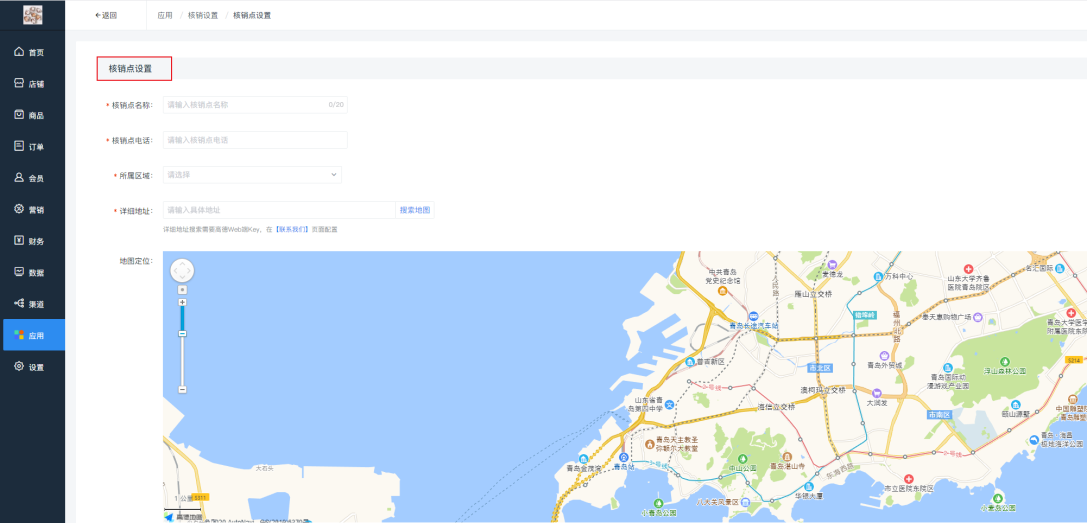This screenshot has height=523, width=1087.
Task: Click the map zoom-out minus button
Action: coord(182,389)
